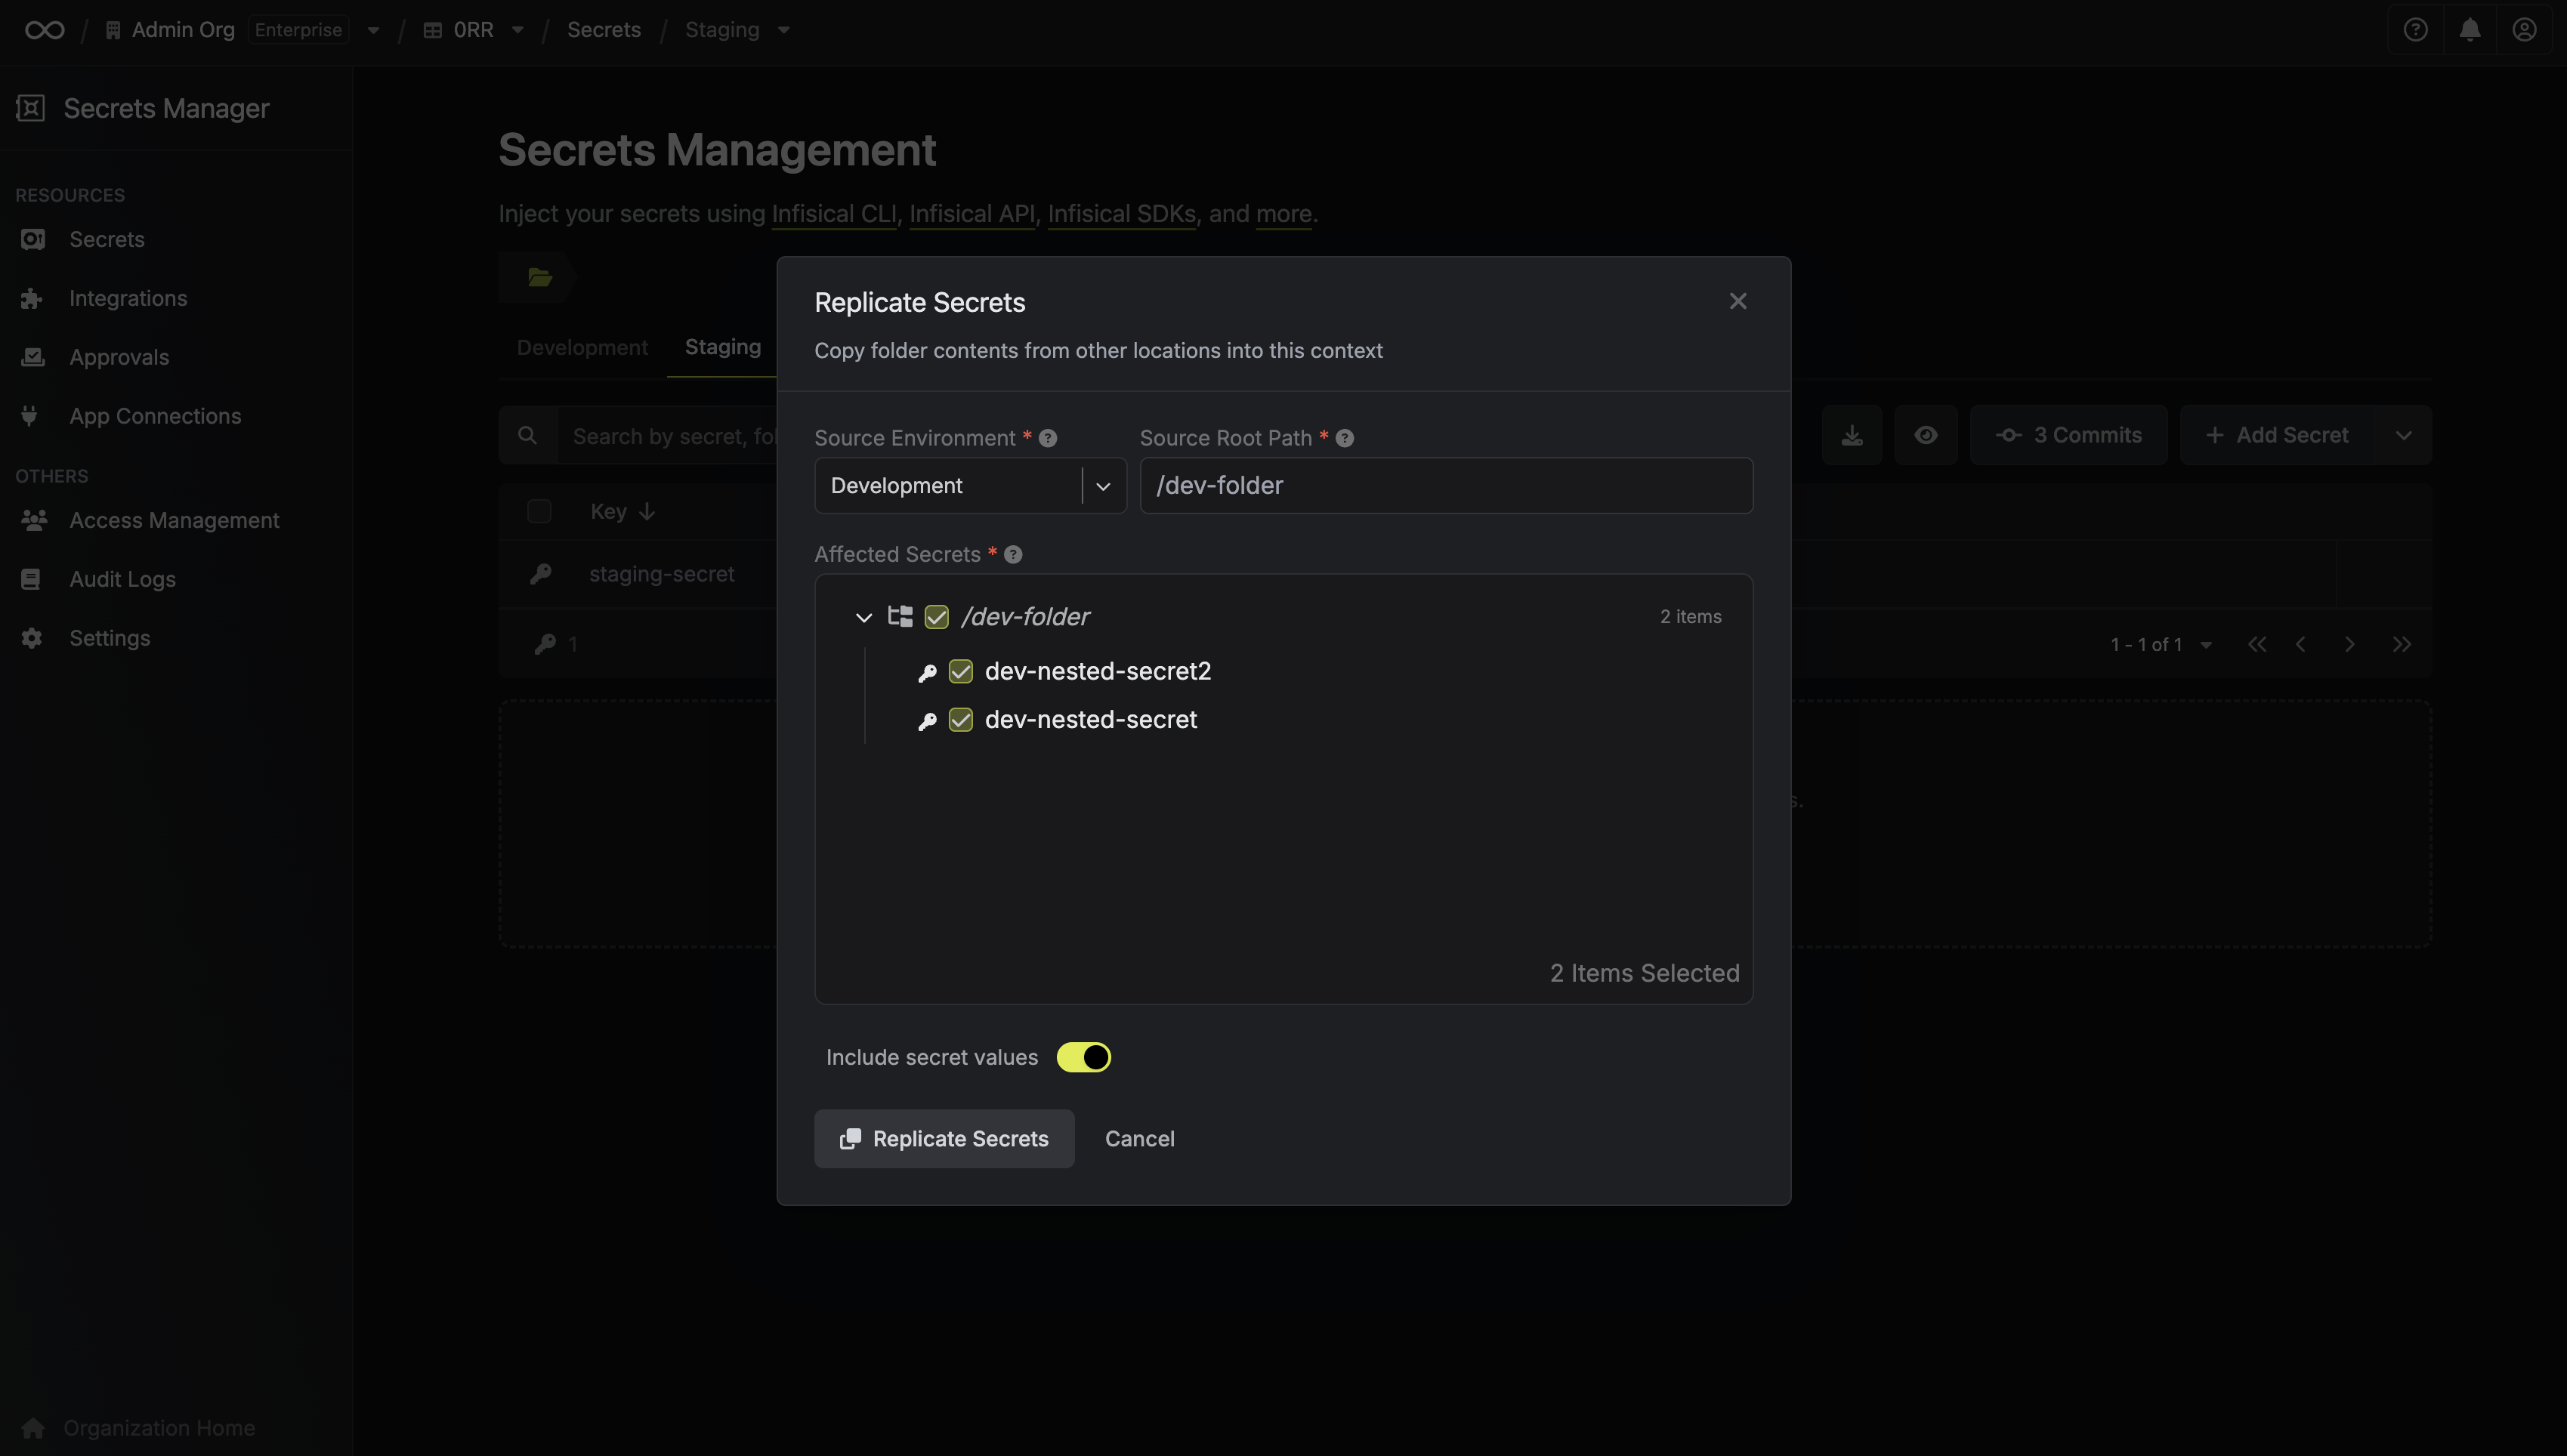
Task: Click the Affected Secrets help icon
Action: (1013, 554)
